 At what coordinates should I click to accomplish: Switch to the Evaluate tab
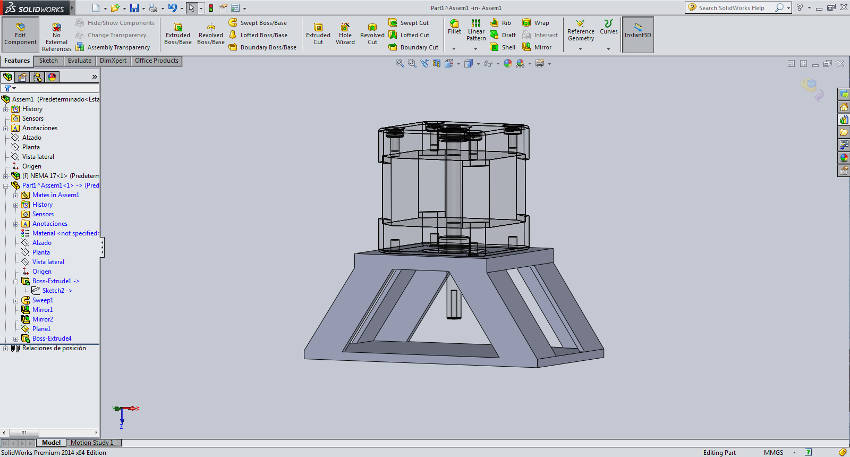[79, 61]
